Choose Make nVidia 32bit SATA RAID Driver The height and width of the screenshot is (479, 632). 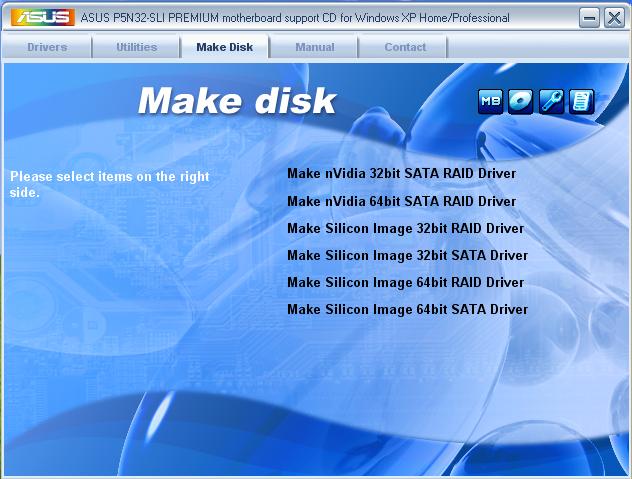401,173
